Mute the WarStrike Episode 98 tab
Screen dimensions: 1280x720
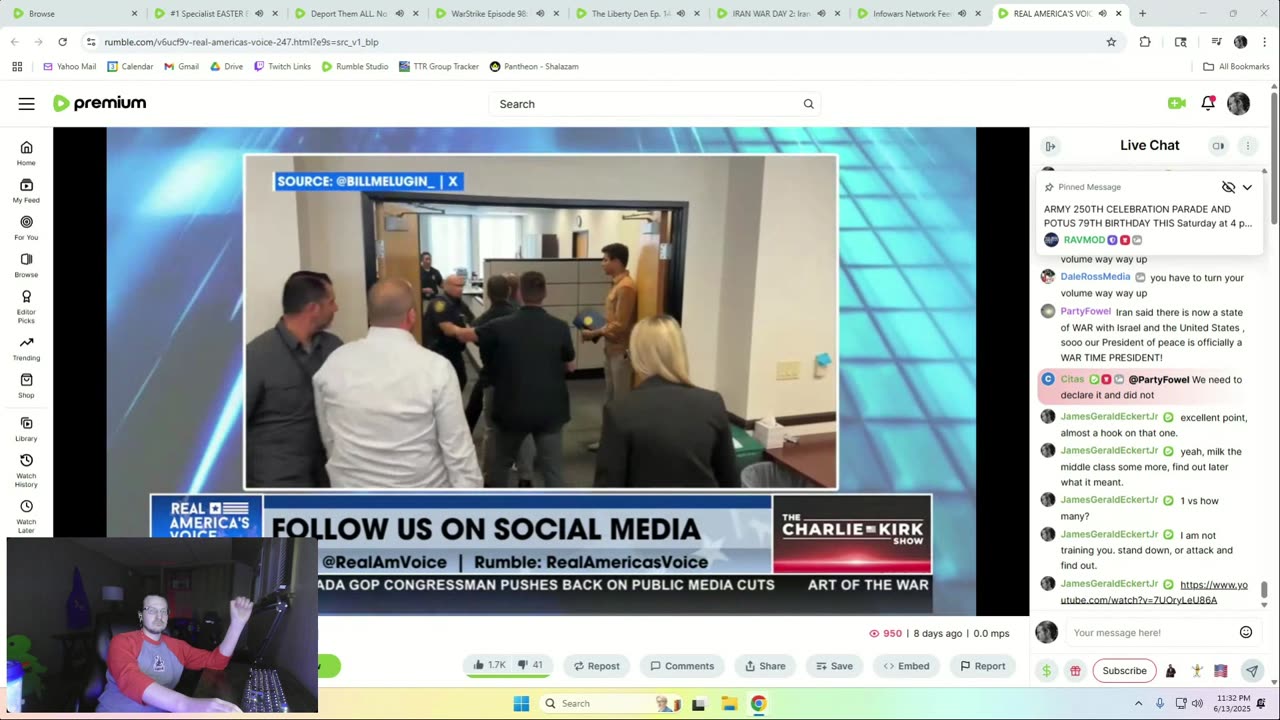pyautogui.click(x=539, y=14)
